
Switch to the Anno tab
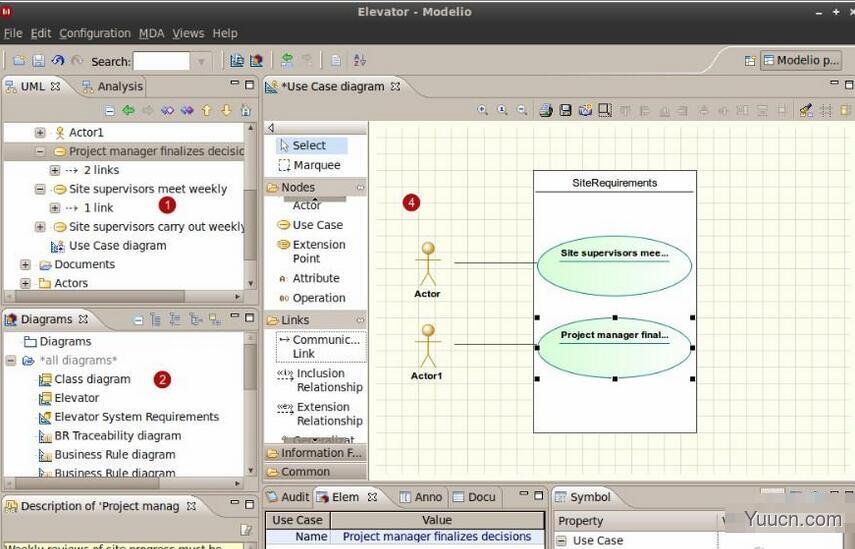click(x=420, y=497)
